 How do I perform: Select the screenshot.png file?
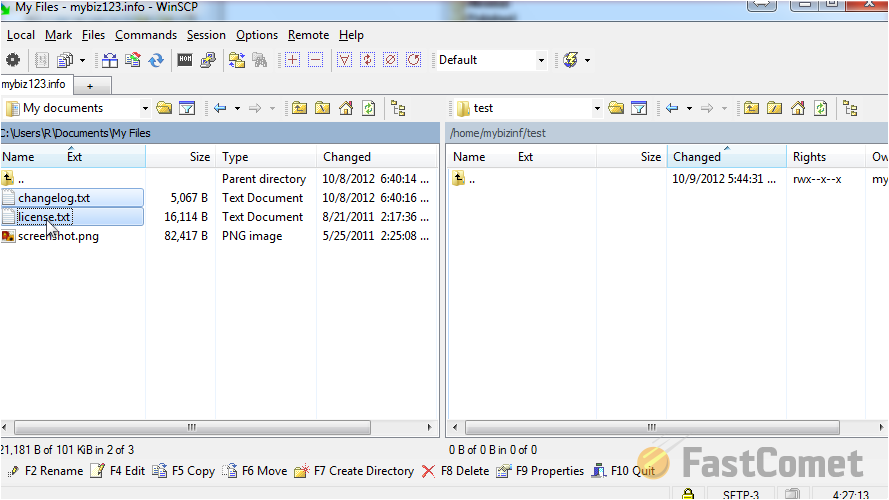tap(58, 236)
